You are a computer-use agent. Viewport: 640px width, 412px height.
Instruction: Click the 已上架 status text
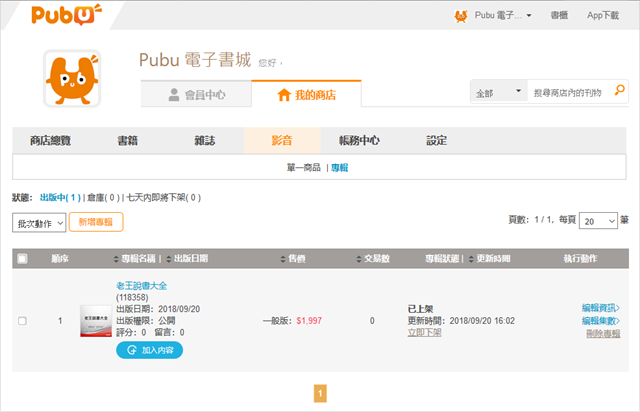tap(420, 309)
